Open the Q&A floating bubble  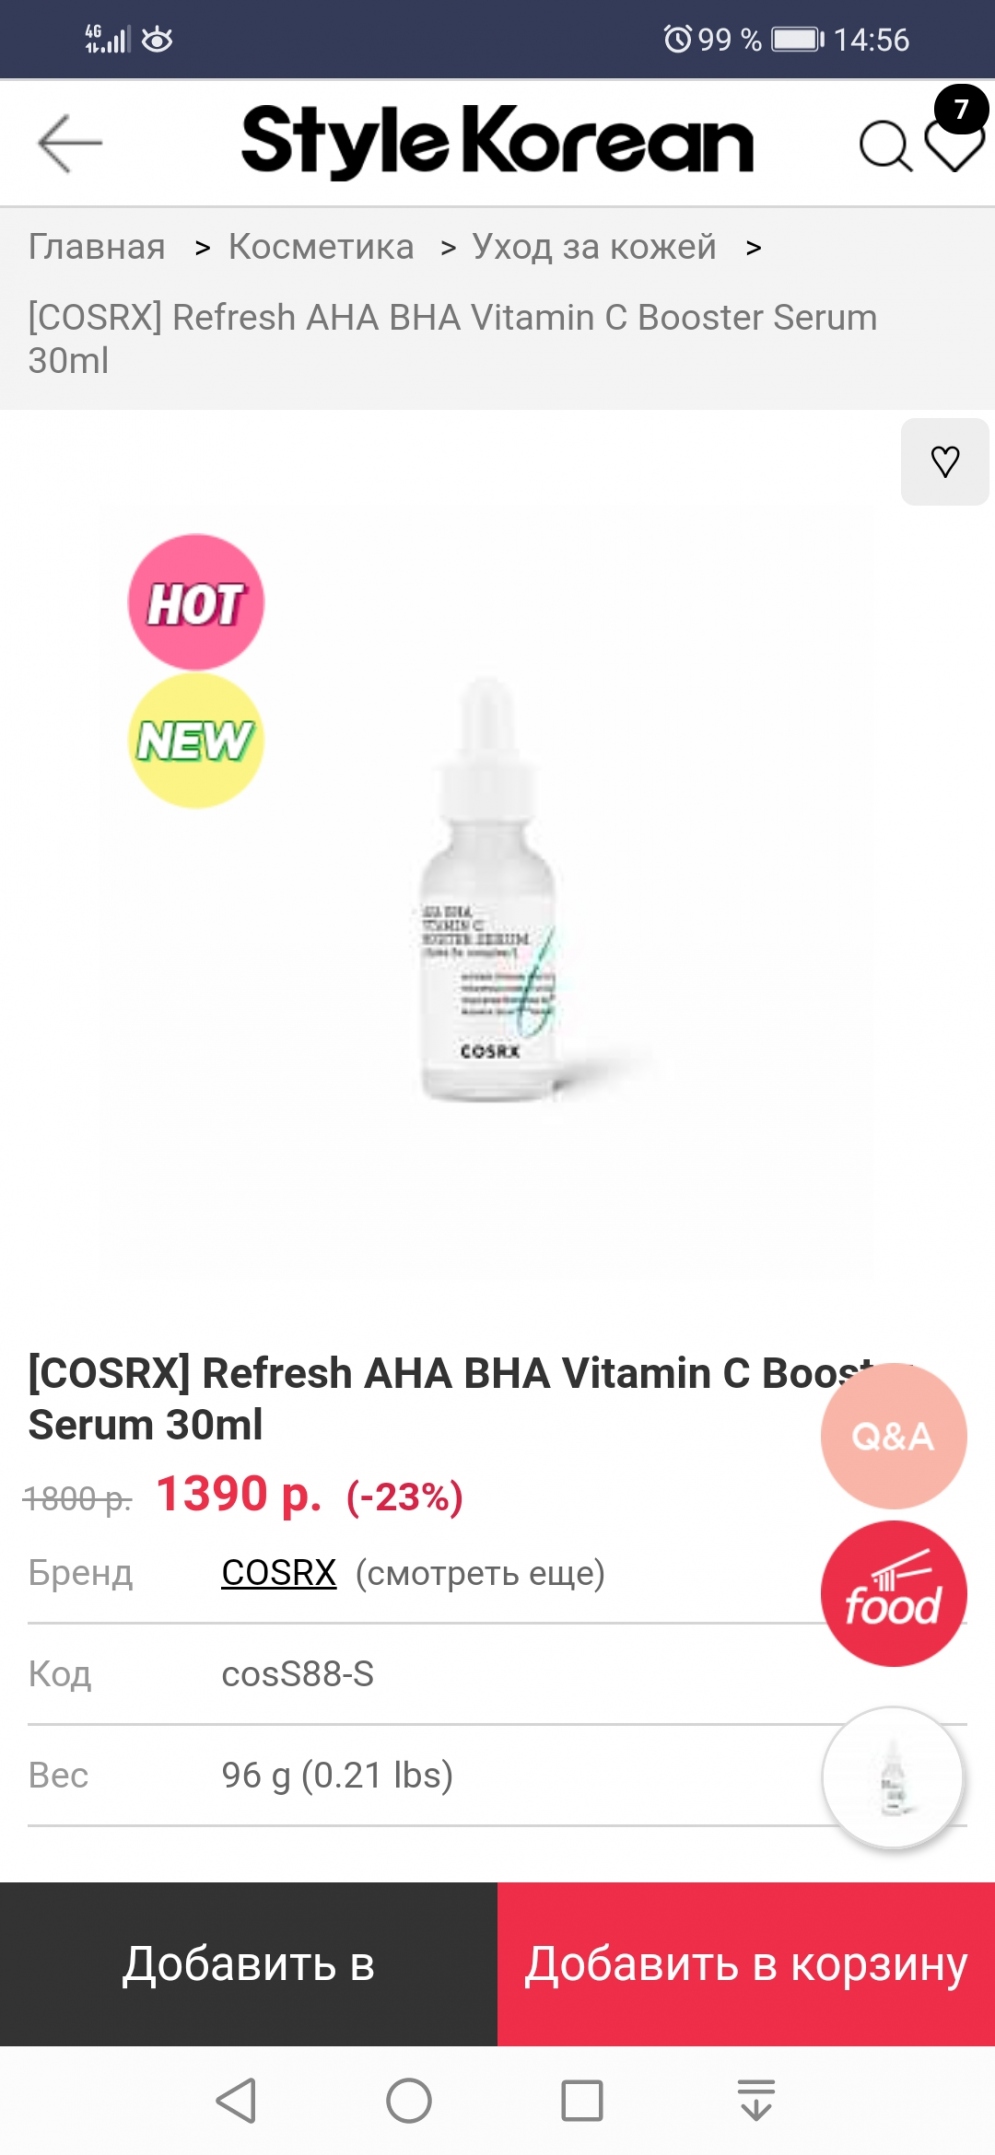(x=893, y=1436)
